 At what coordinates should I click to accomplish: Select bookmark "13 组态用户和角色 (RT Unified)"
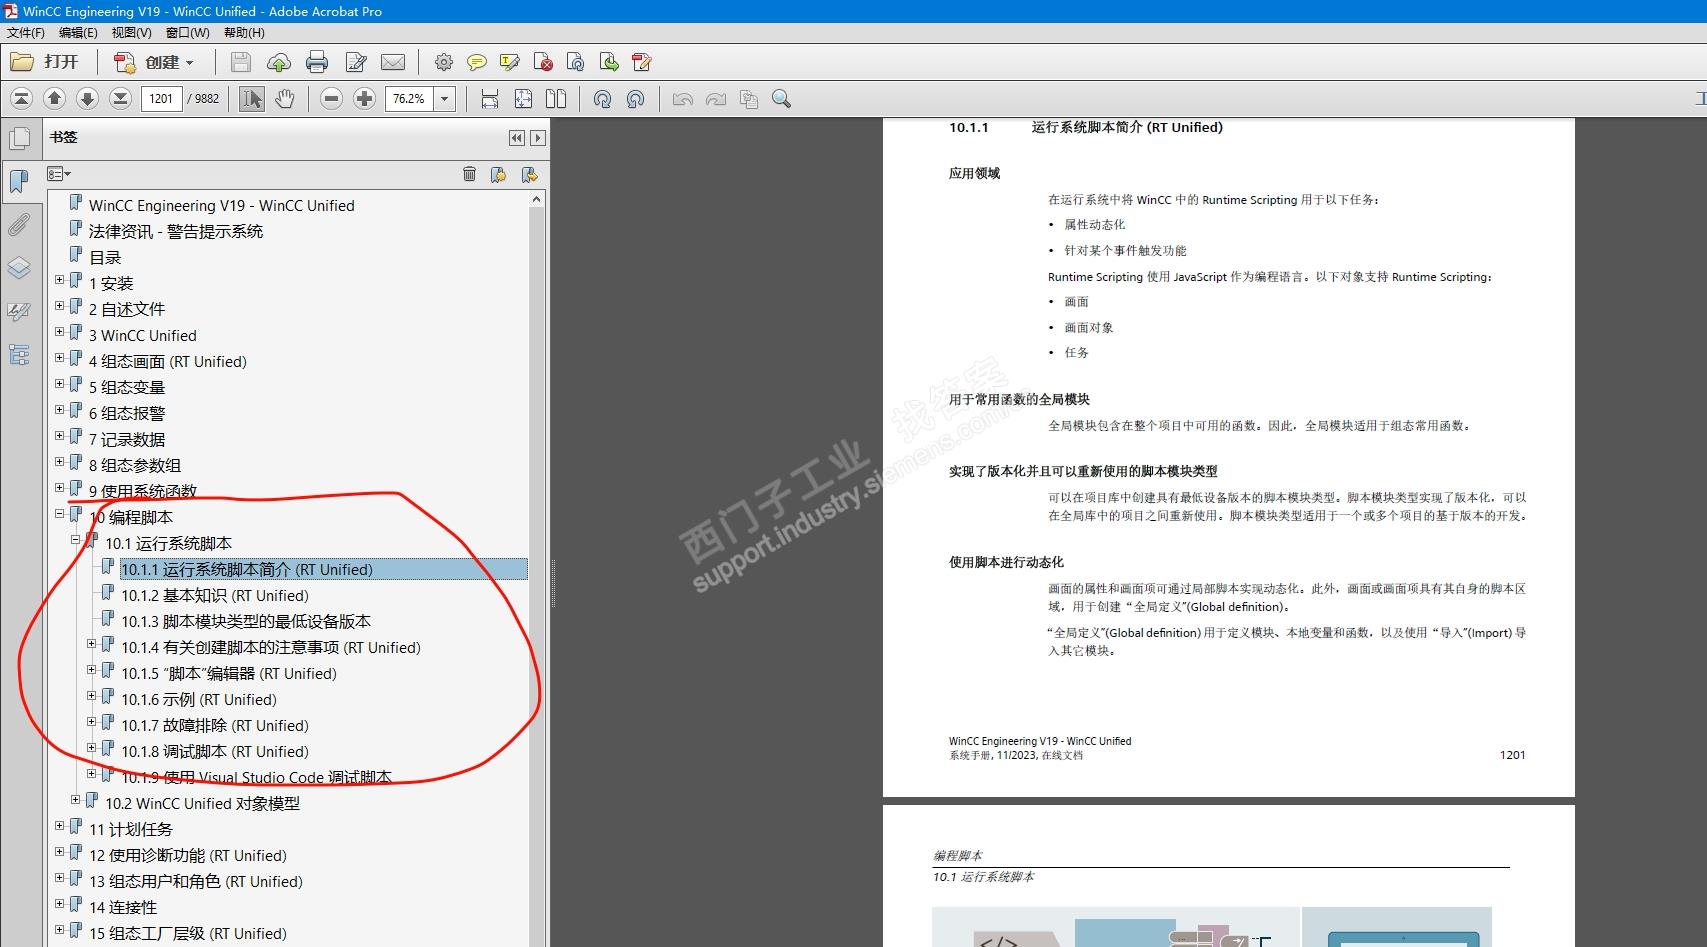[x=196, y=881]
